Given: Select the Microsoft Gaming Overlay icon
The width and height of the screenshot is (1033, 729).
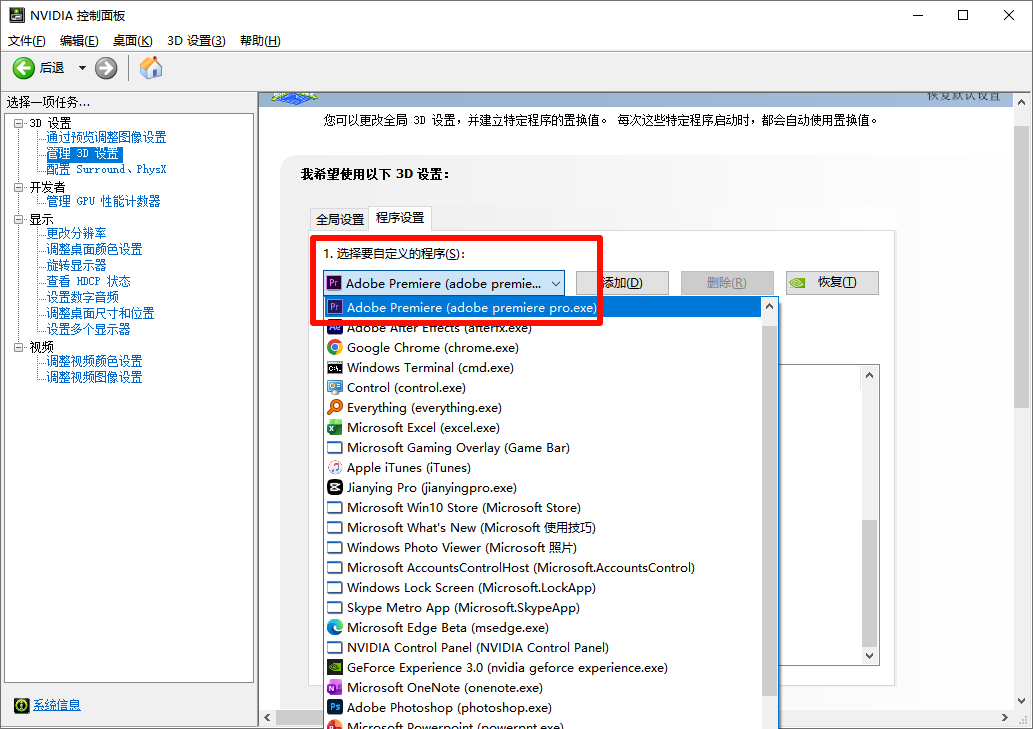Looking at the screenshot, I should [335, 448].
